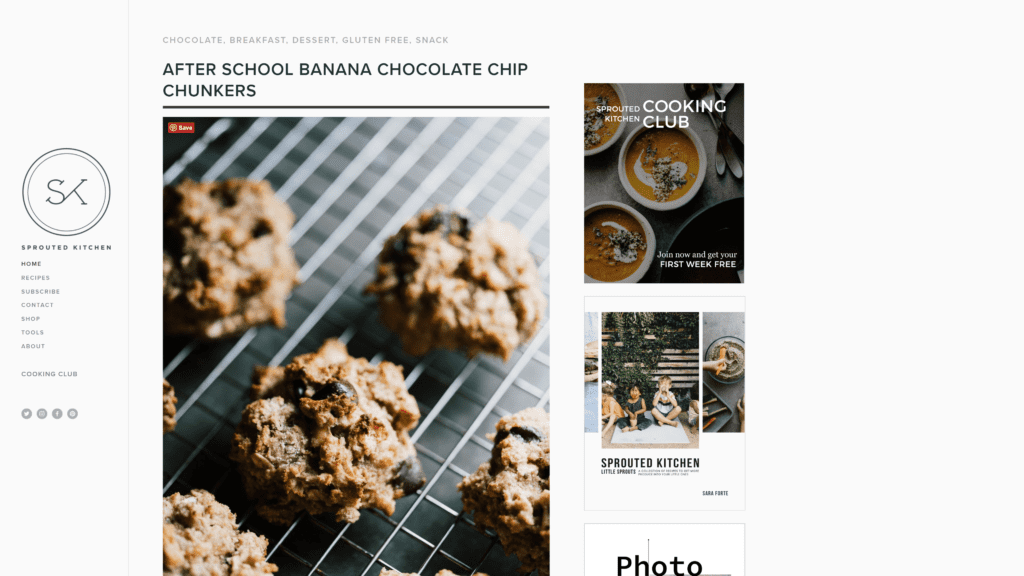Open the Pinterest social icon
Viewport: 1024px width, 576px height.
click(72, 413)
